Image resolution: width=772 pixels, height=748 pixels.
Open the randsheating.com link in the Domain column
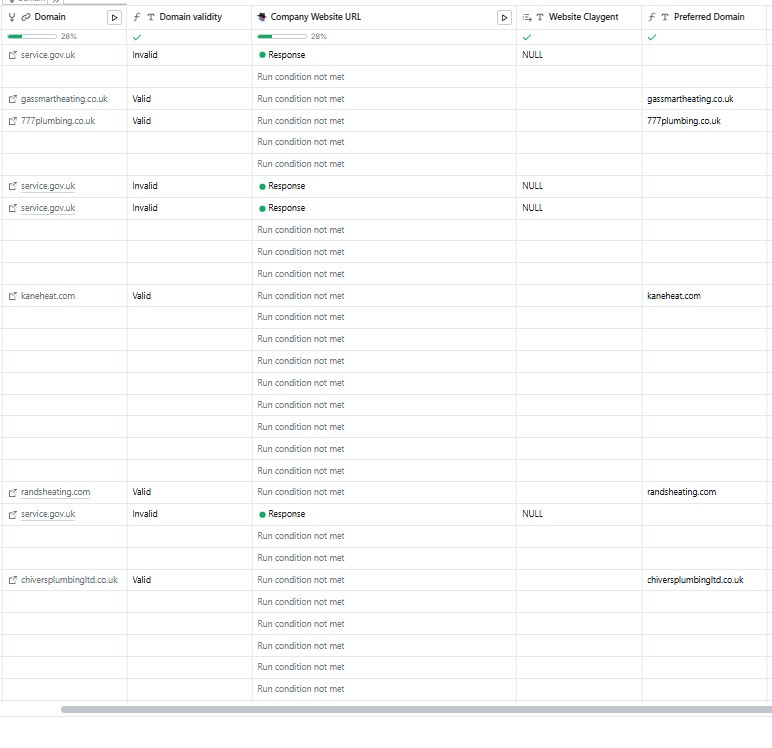coord(55,492)
